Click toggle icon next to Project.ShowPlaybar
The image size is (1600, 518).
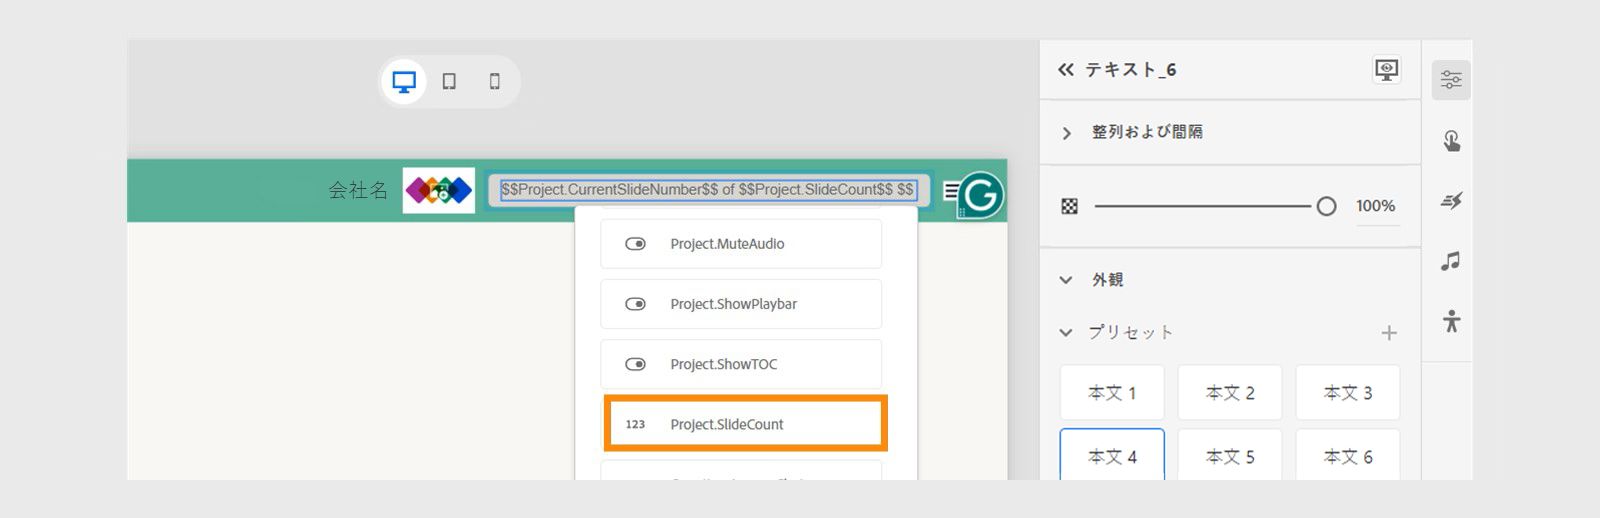coord(635,304)
